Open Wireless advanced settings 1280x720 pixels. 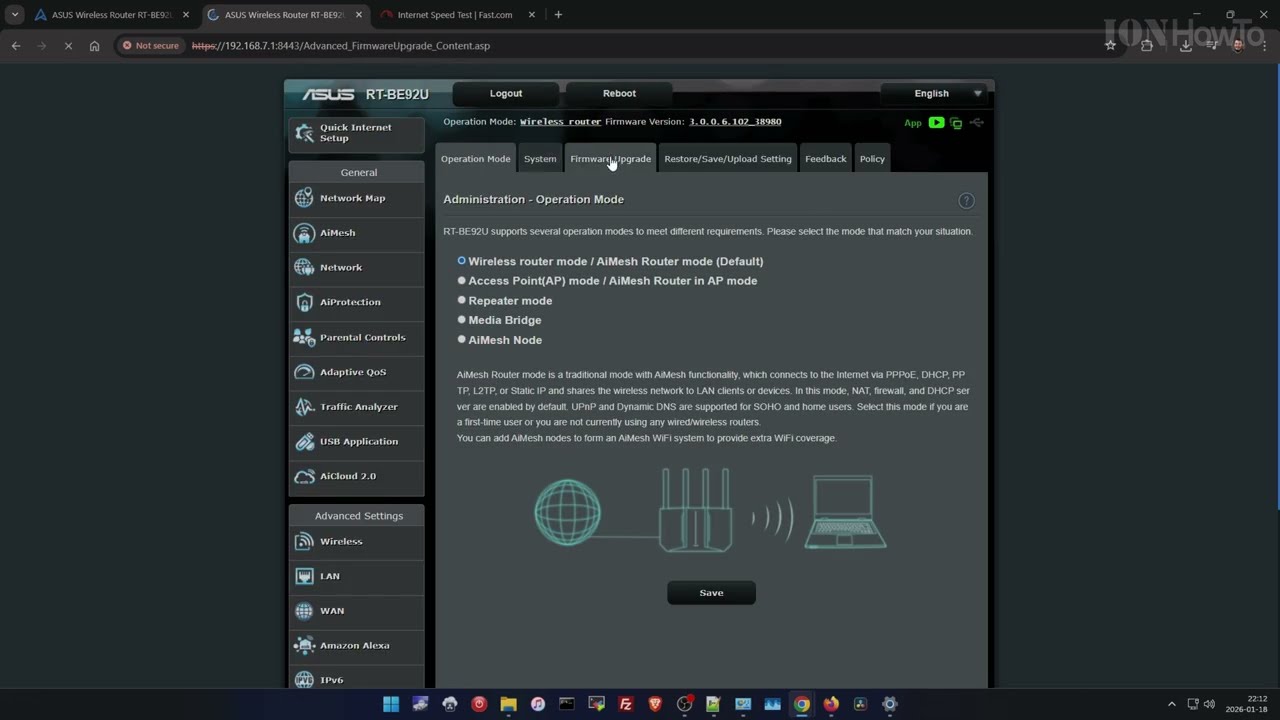(356, 541)
